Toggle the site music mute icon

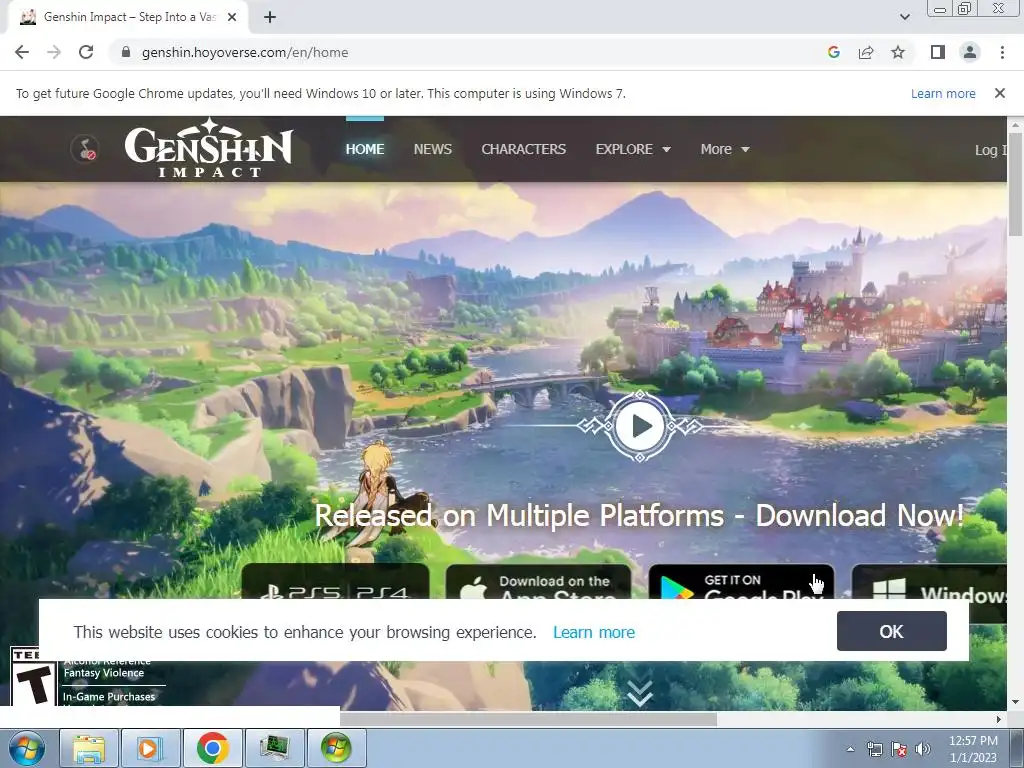coord(85,149)
